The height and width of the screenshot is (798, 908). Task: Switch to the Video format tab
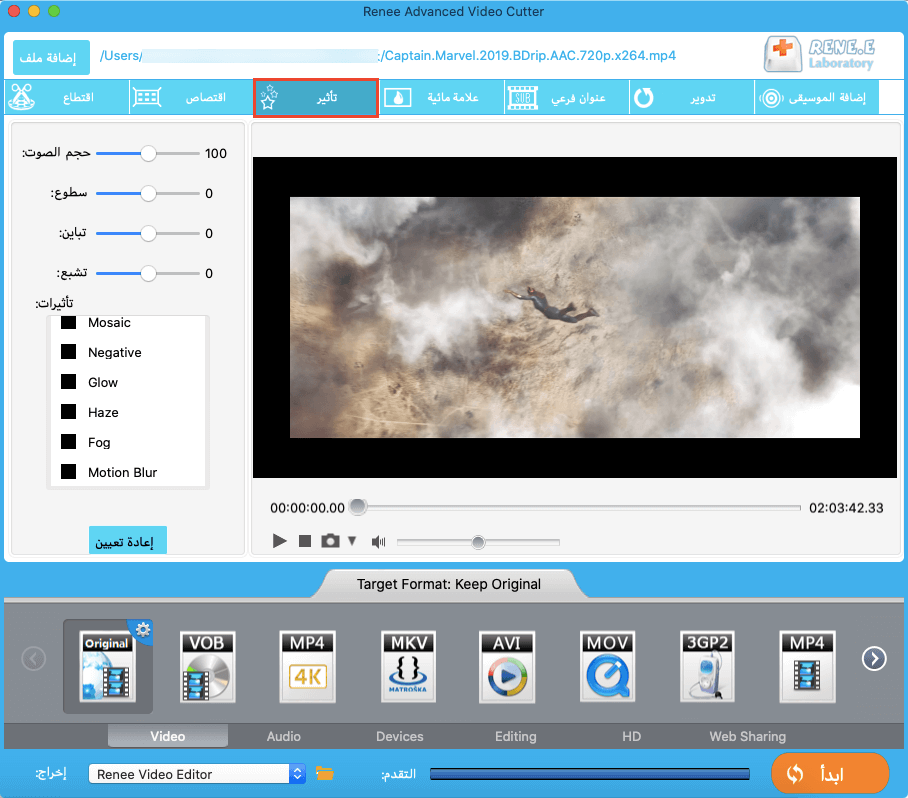click(x=168, y=736)
